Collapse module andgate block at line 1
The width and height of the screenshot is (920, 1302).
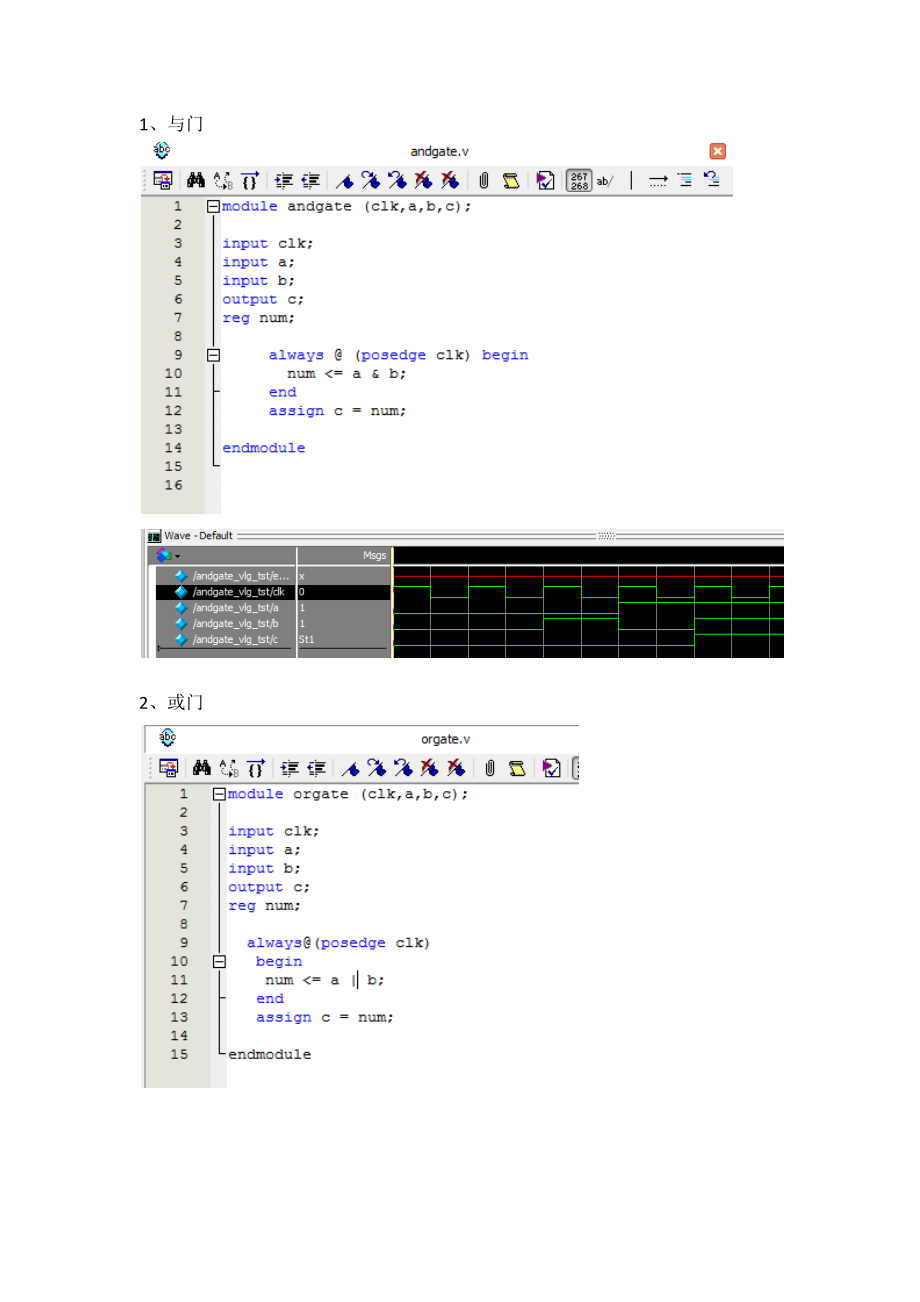point(212,206)
